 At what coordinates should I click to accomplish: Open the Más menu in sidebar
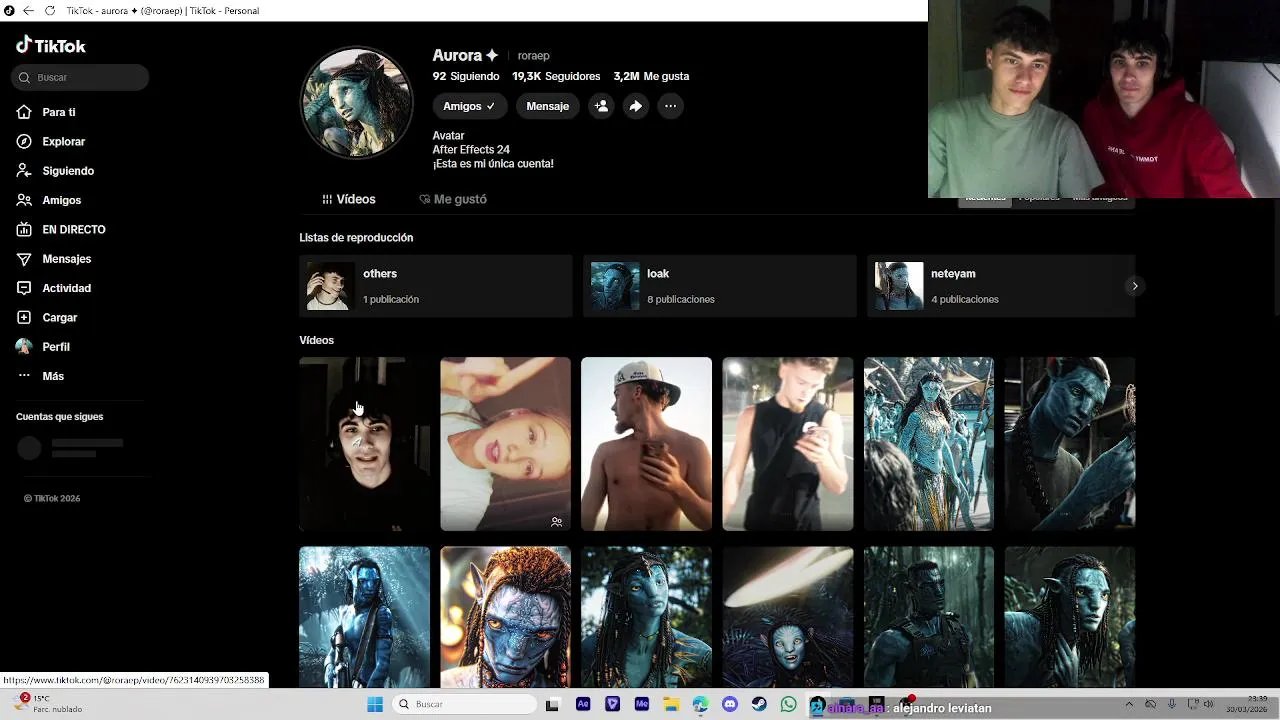pos(52,376)
